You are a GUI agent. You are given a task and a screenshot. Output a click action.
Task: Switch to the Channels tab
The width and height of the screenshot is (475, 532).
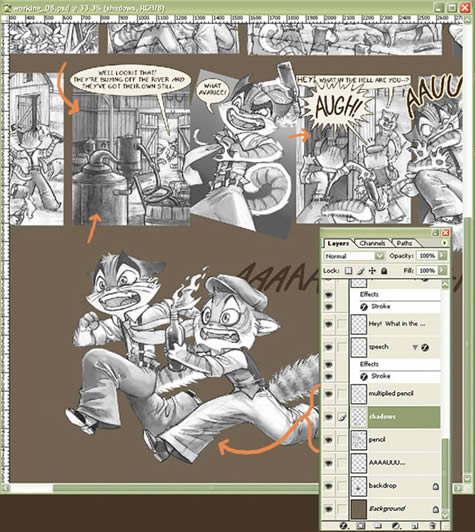tap(372, 243)
